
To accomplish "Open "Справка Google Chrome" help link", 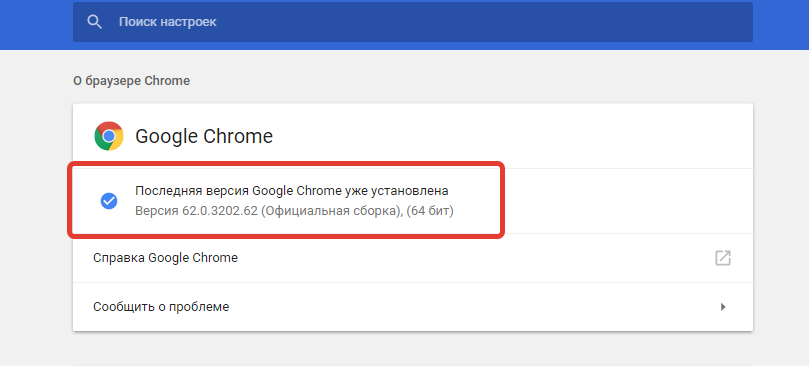I will click(x=412, y=258).
